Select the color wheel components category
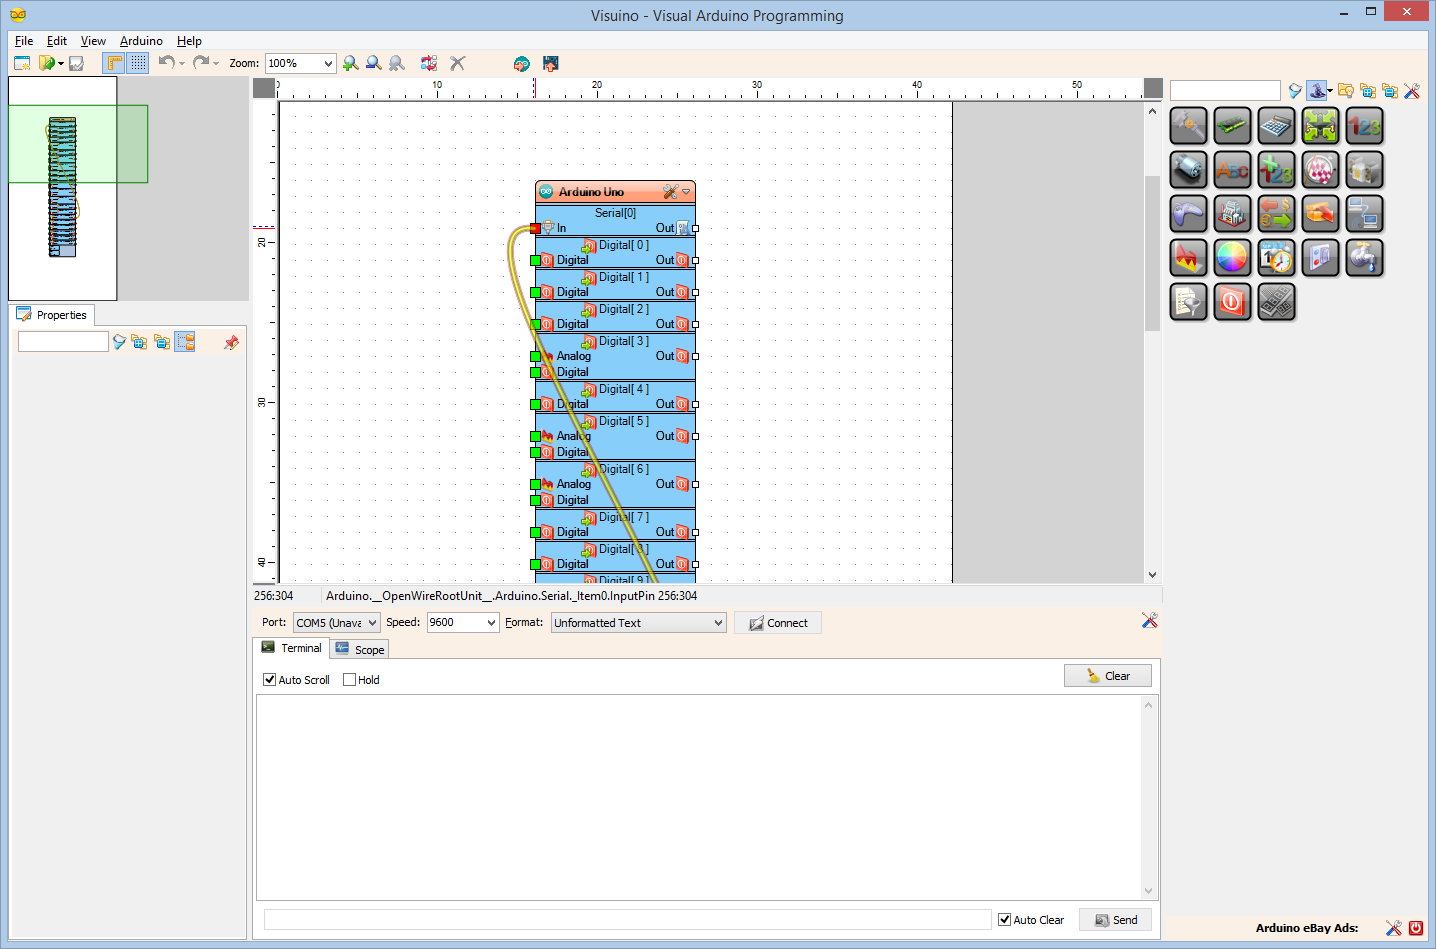The image size is (1436, 949). 1232,257
